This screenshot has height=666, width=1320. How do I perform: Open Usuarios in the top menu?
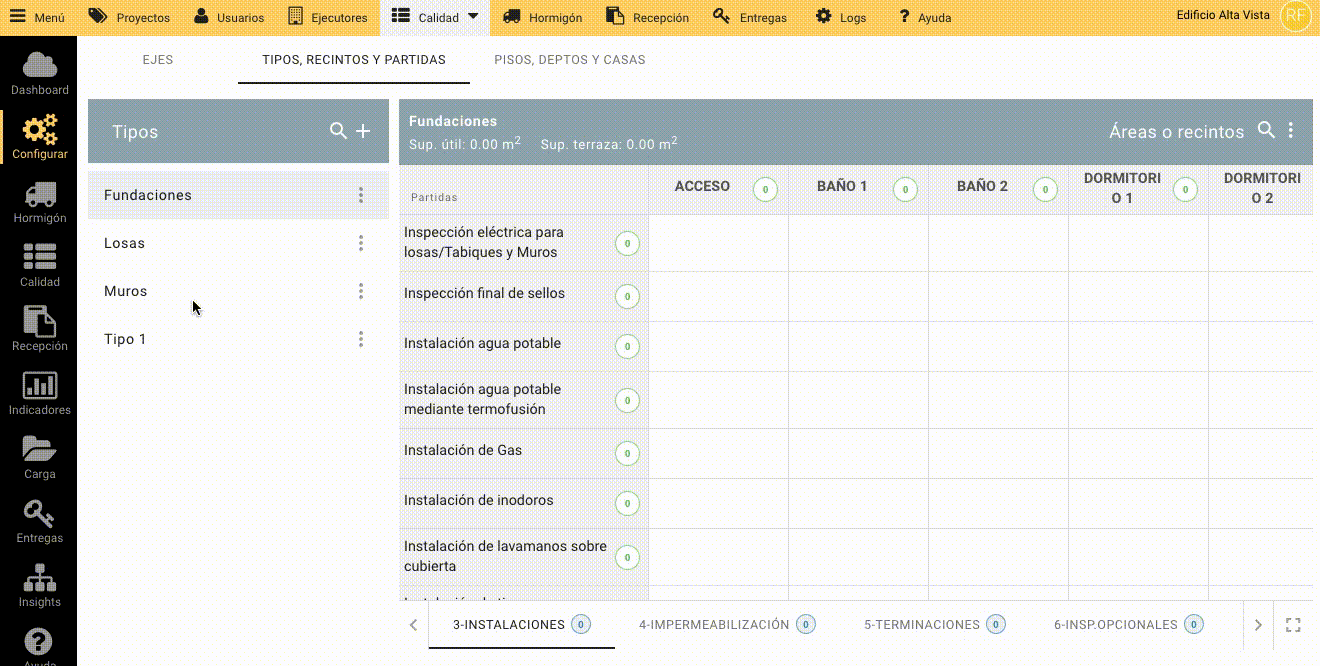tap(229, 17)
